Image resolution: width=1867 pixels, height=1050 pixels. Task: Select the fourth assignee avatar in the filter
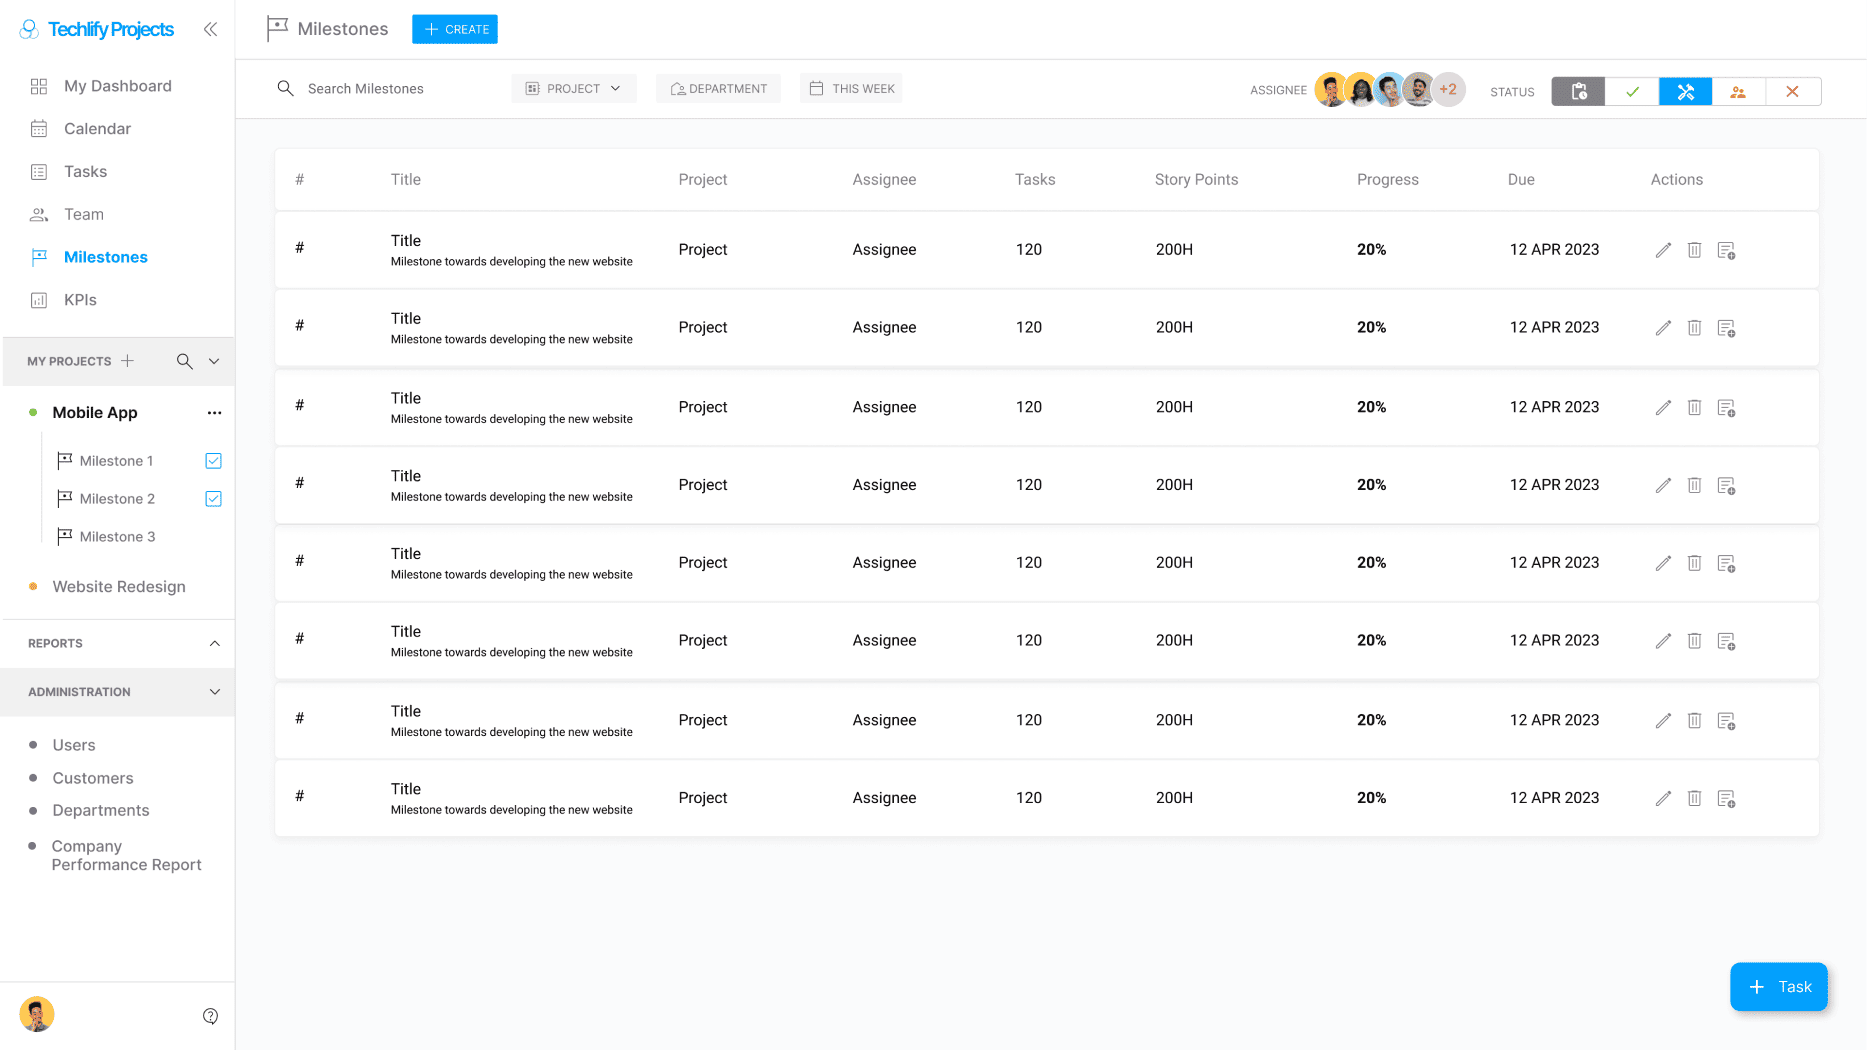click(x=1418, y=90)
